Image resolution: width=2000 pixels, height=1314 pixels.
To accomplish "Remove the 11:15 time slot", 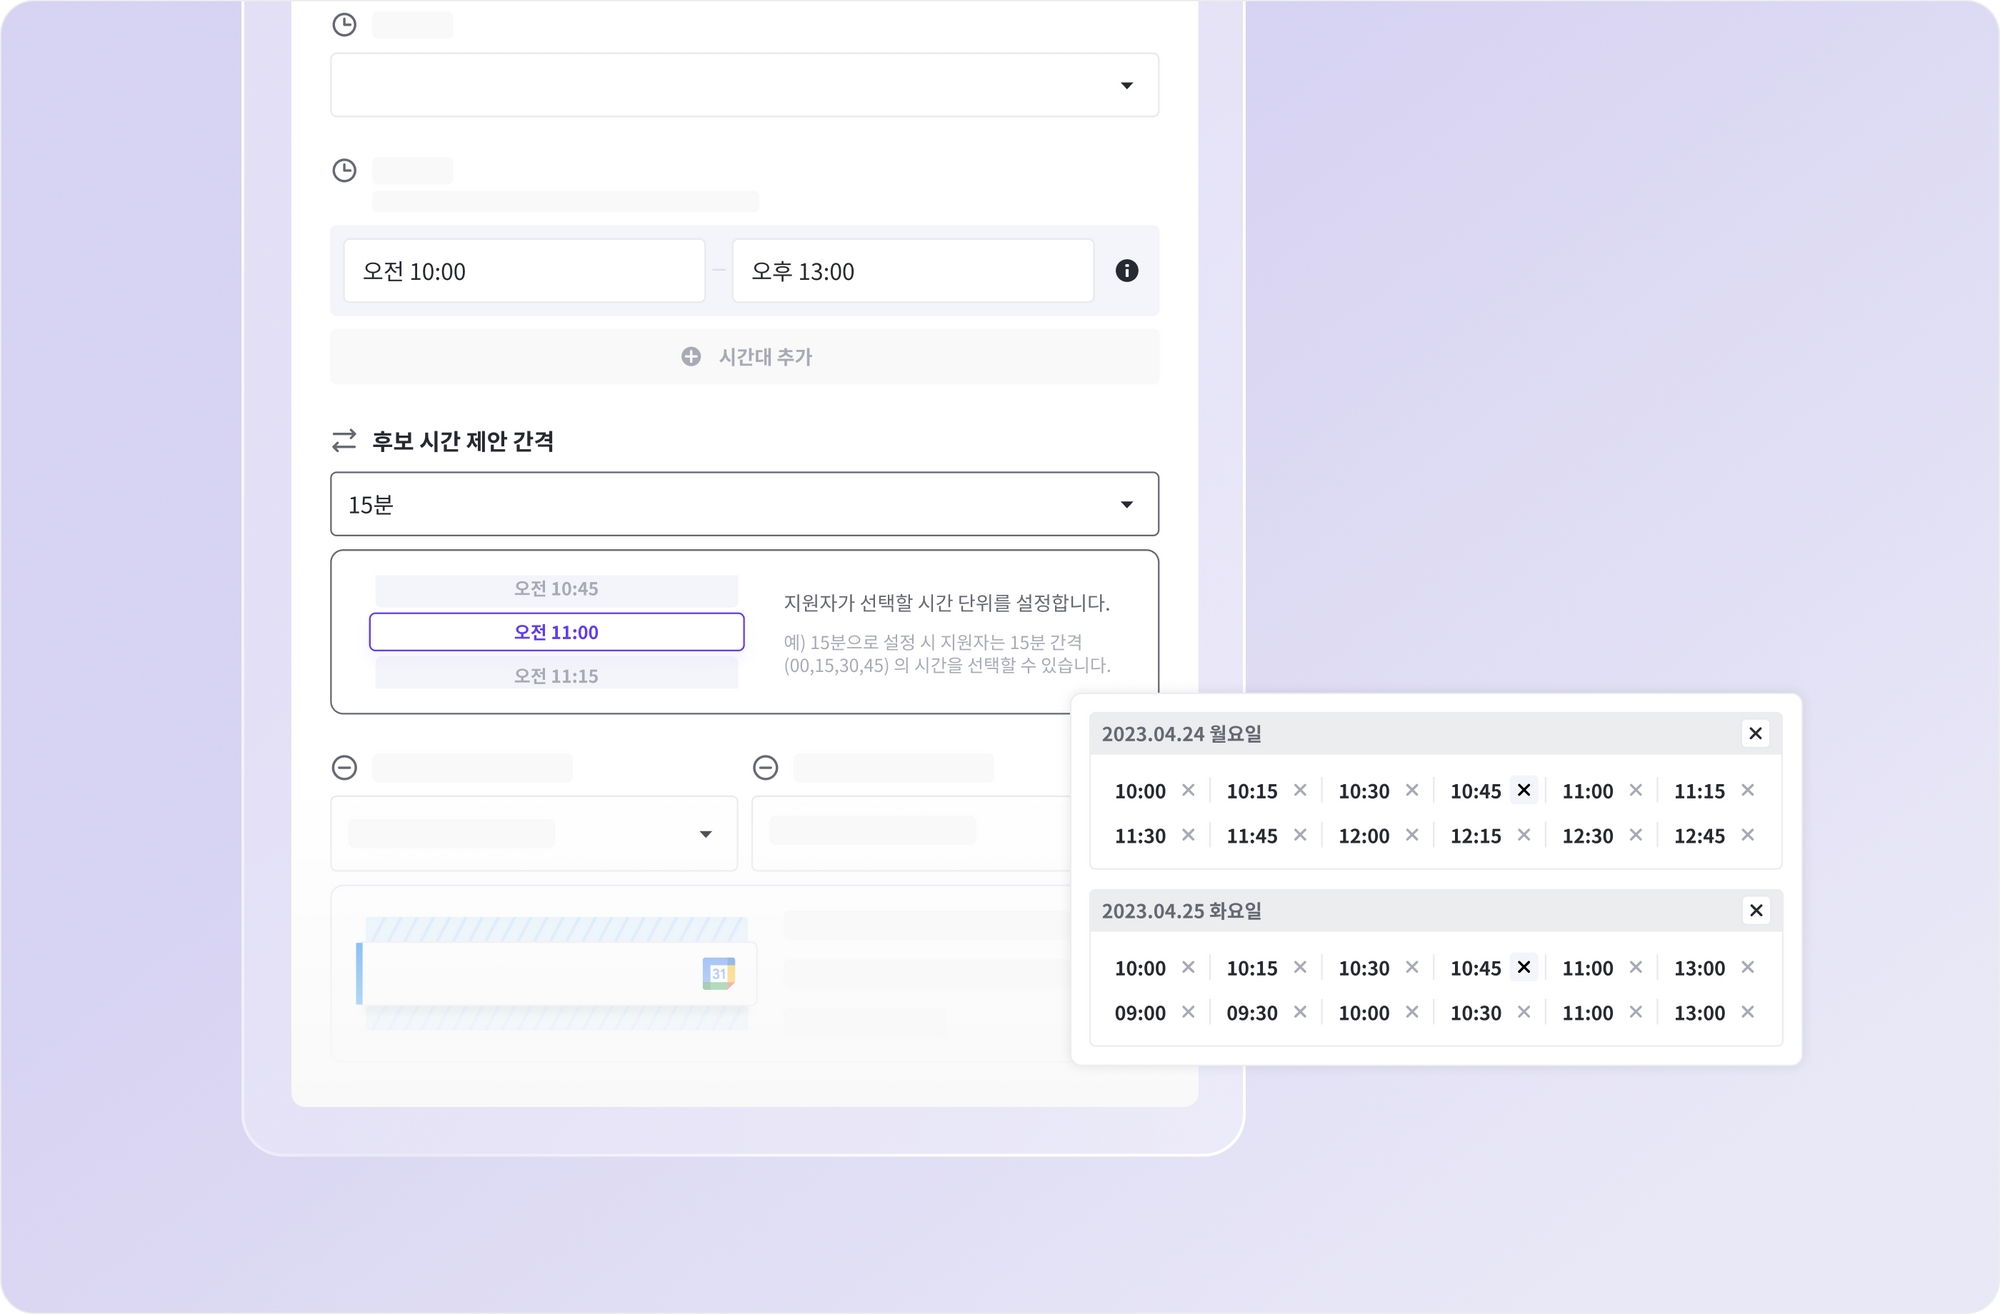I will [1747, 790].
